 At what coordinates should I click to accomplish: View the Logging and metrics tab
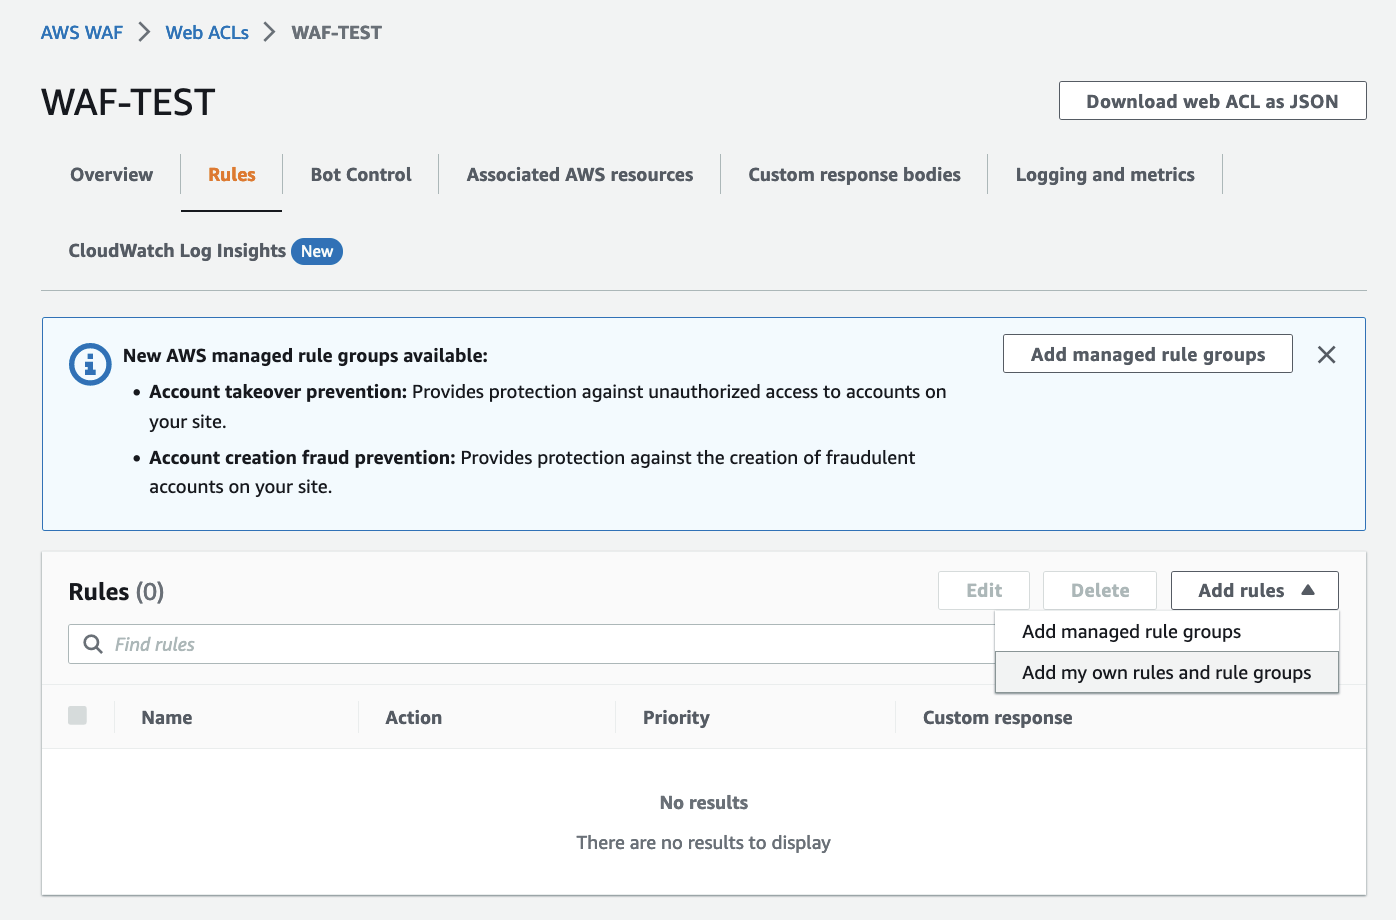(1104, 175)
